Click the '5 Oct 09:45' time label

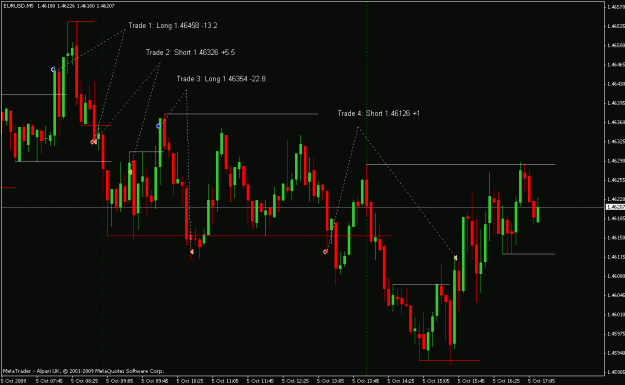155,381
